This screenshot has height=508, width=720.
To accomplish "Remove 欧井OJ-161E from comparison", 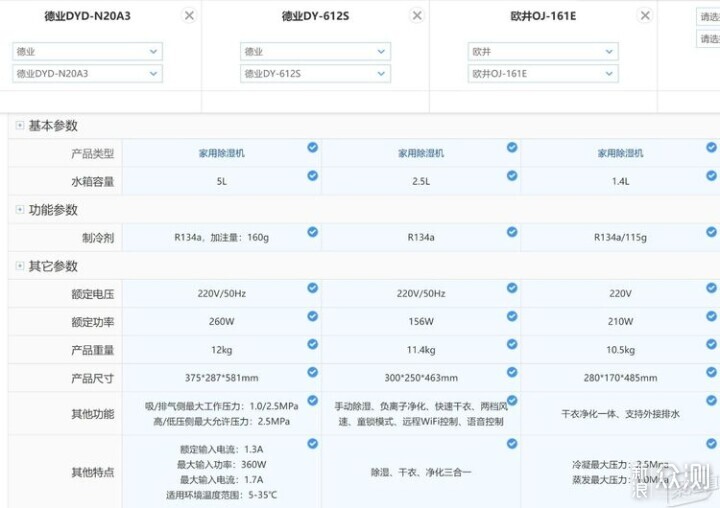I will pos(645,16).
